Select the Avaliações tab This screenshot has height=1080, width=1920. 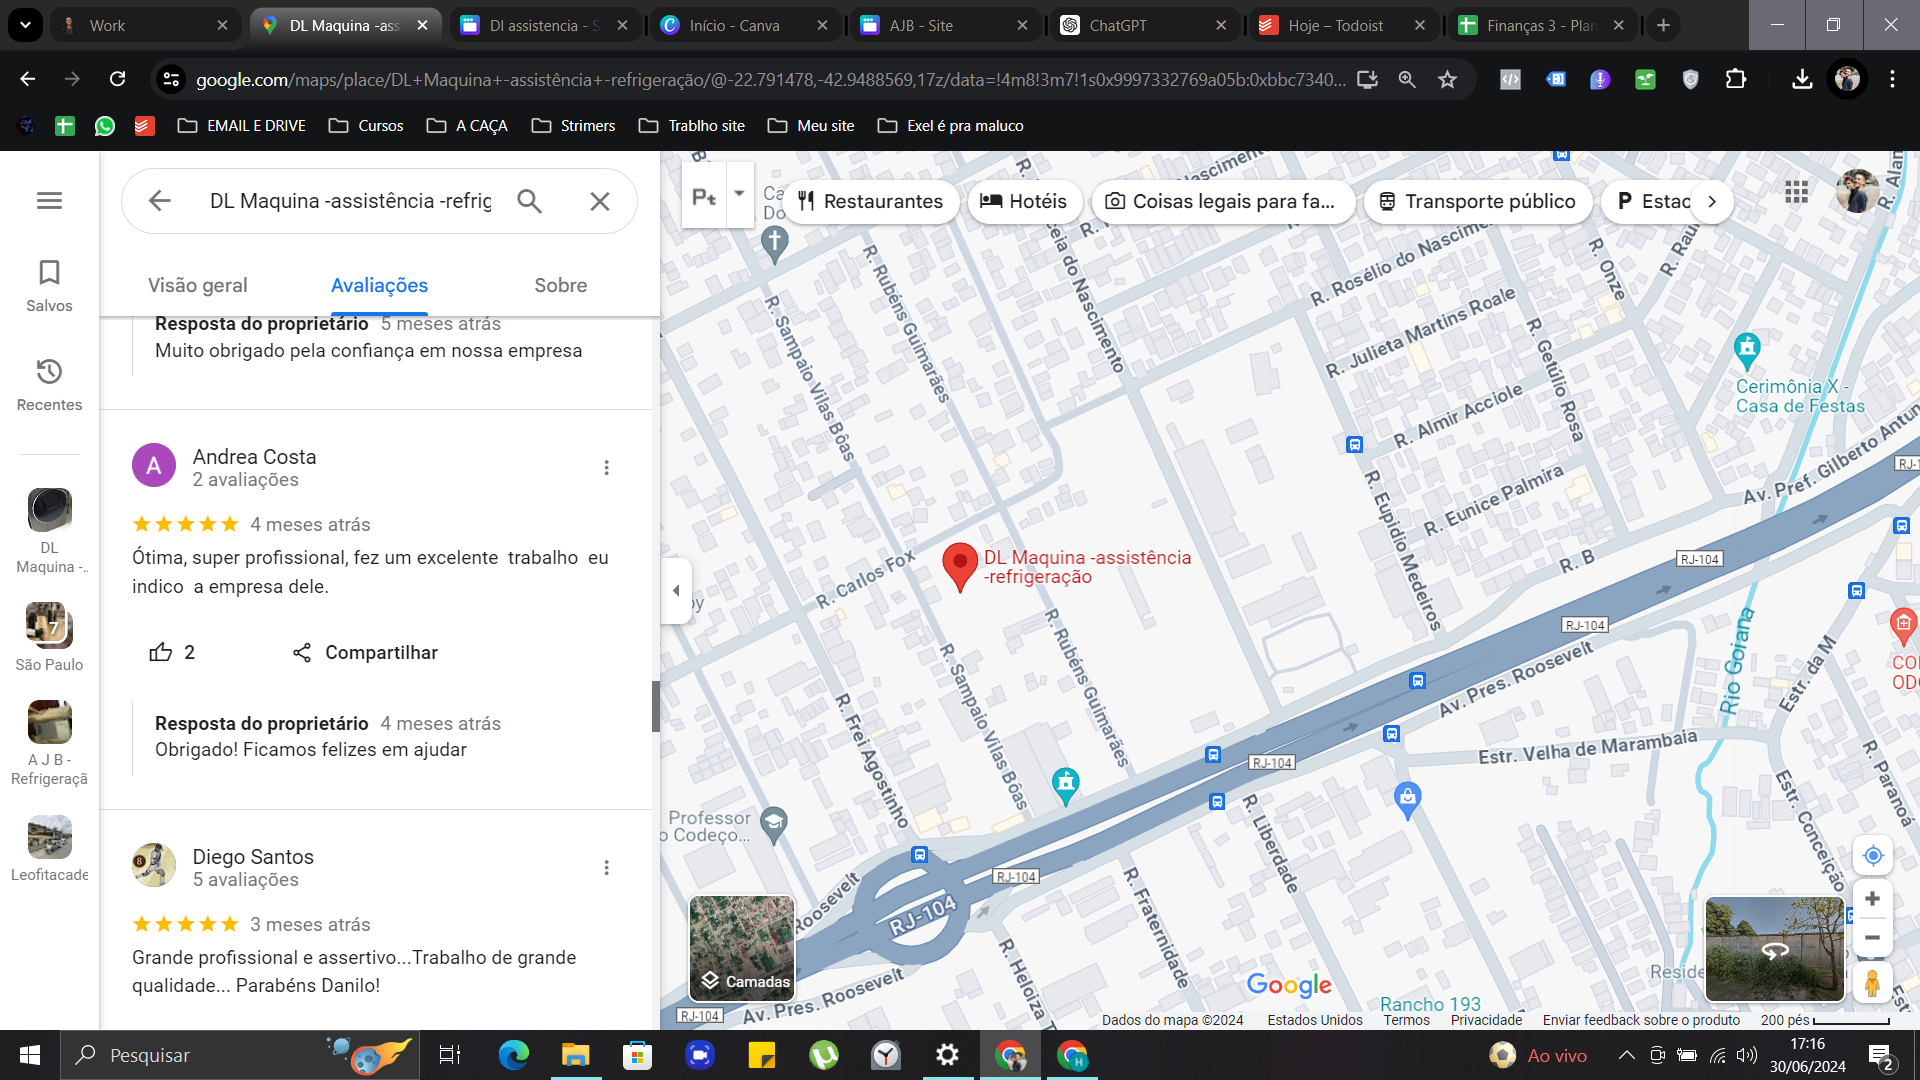(379, 285)
